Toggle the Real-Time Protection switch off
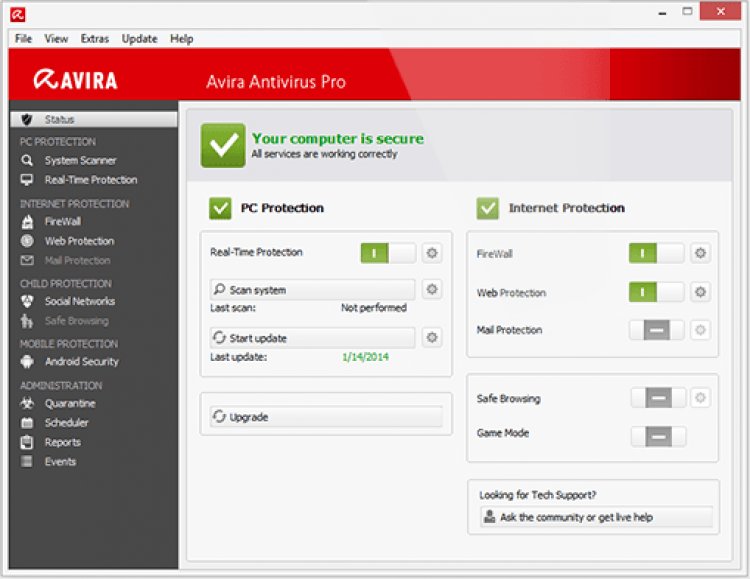The image size is (750, 579). 387,253
